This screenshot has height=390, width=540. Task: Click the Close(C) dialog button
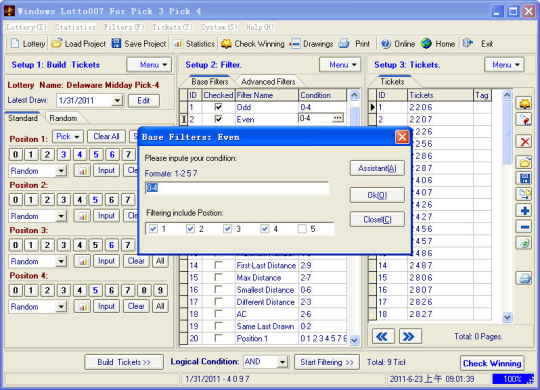[x=377, y=219]
